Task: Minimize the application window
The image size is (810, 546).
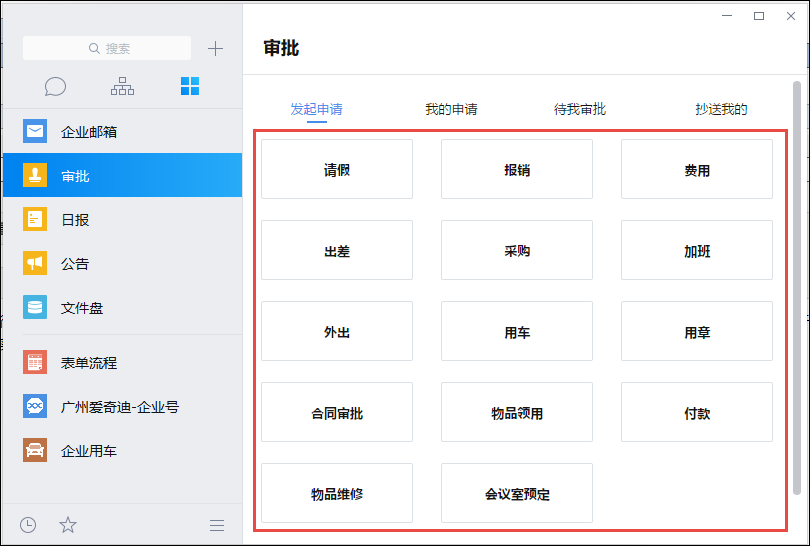Action: (727, 16)
